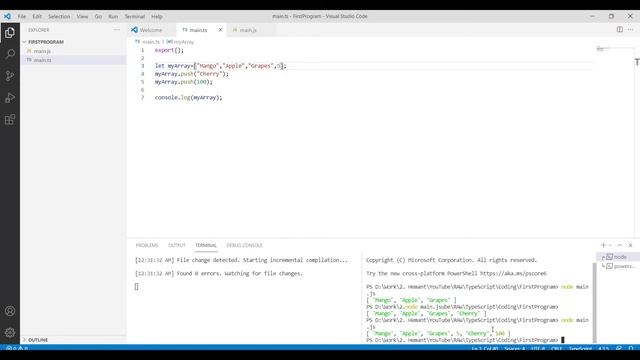Open the Output panel tab
This screenshot has height=360, width=640.
tap(177, 245)
